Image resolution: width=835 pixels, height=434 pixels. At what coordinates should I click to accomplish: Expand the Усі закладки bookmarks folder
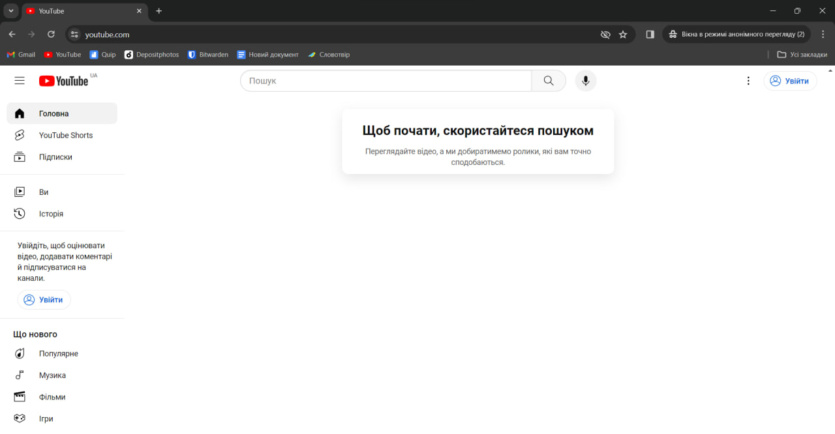tap(802, 54)
